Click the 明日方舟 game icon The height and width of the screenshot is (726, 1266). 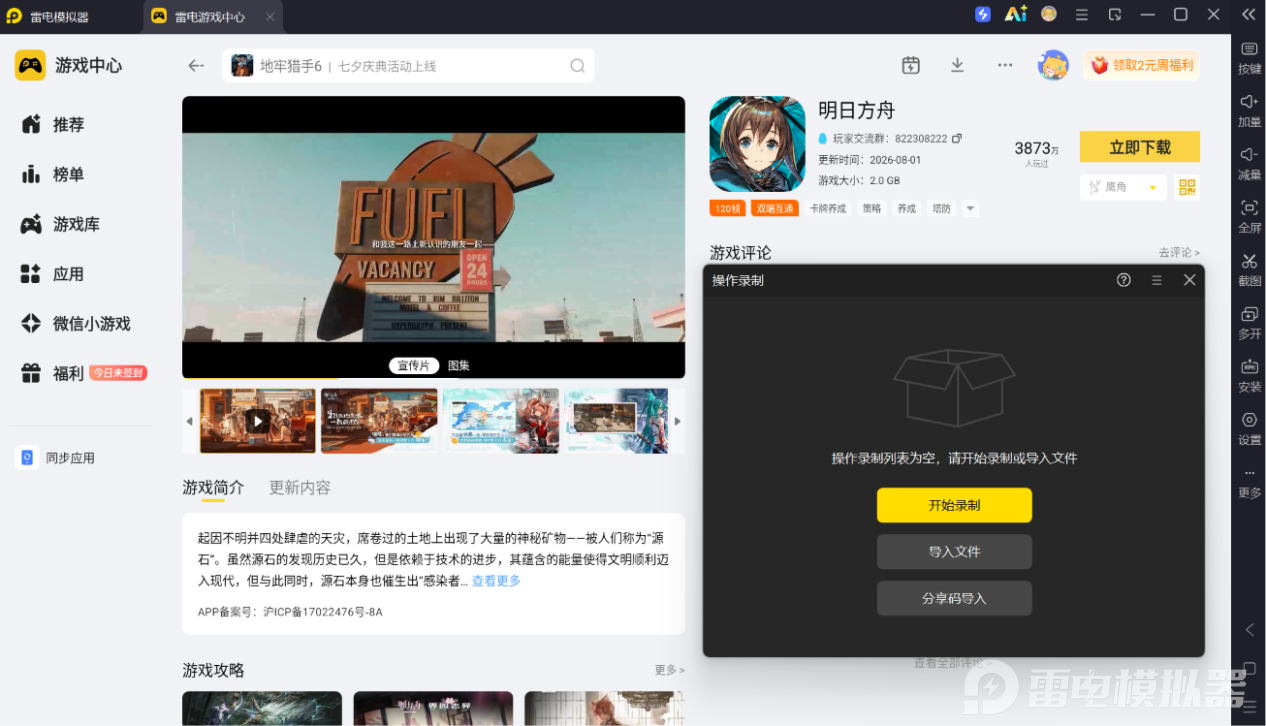pos(757,144)
